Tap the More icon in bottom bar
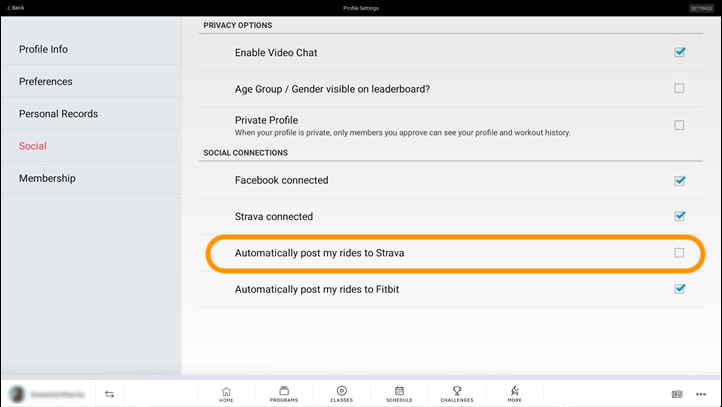The height and width of the screenshot is (407, 722). 514,393
